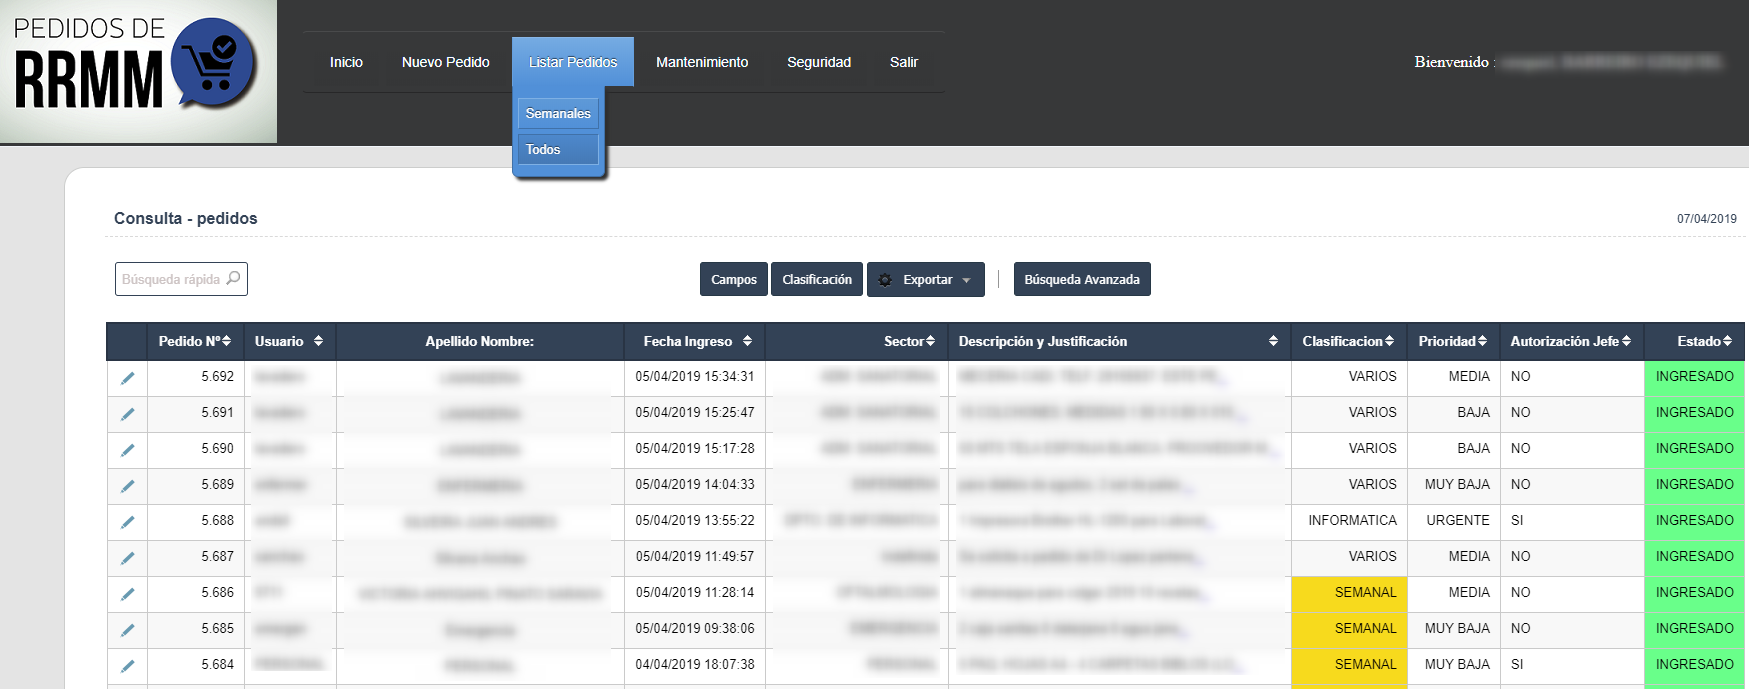Viewport: 1749px width, 689px height.
Task: Click the magnifier in Búsqueda rápida
Action: point(233,278)
